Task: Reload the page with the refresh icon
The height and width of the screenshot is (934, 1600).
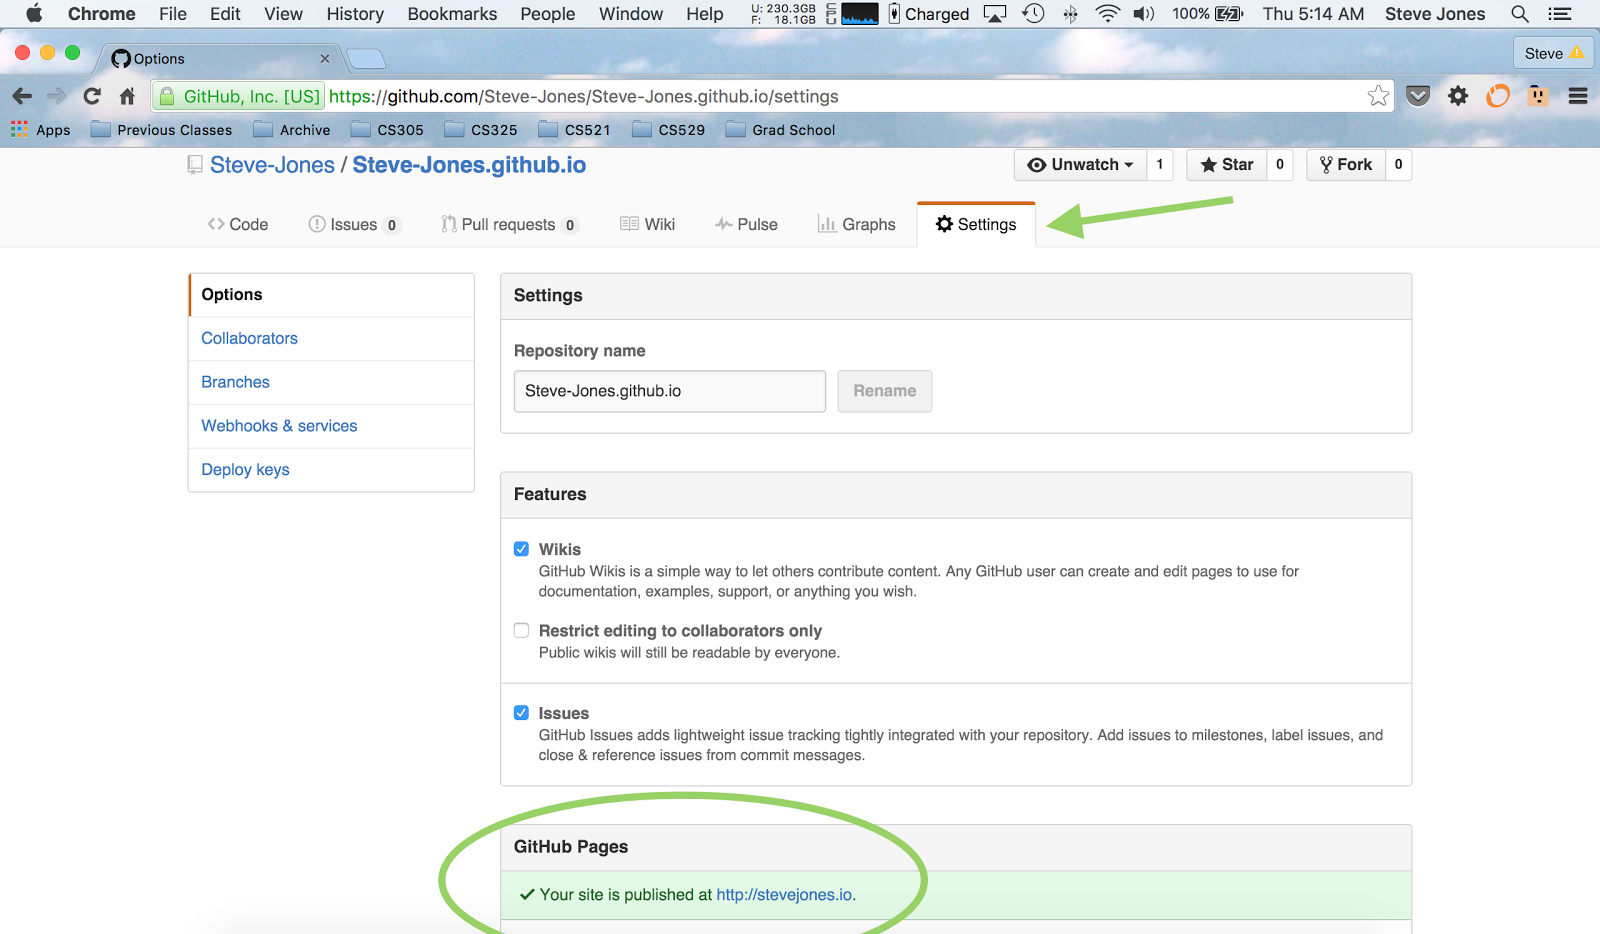Action: (92, 96)
